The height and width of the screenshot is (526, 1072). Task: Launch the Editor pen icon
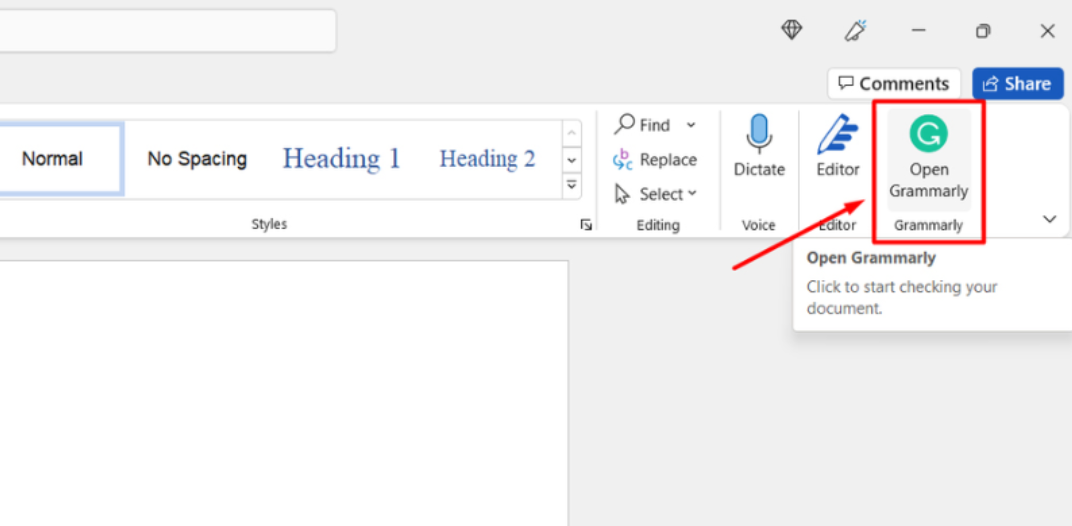tap(838, 146)
